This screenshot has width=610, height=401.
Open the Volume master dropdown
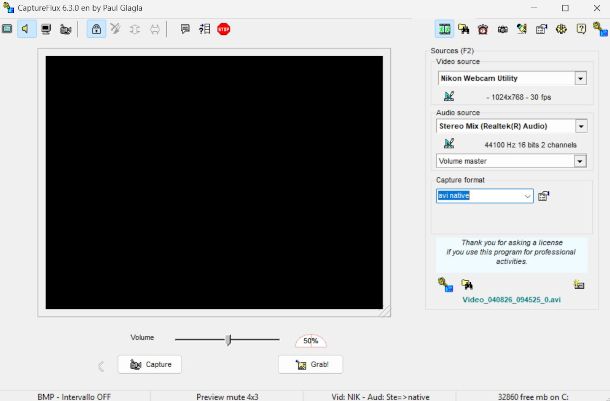(580, 161)
